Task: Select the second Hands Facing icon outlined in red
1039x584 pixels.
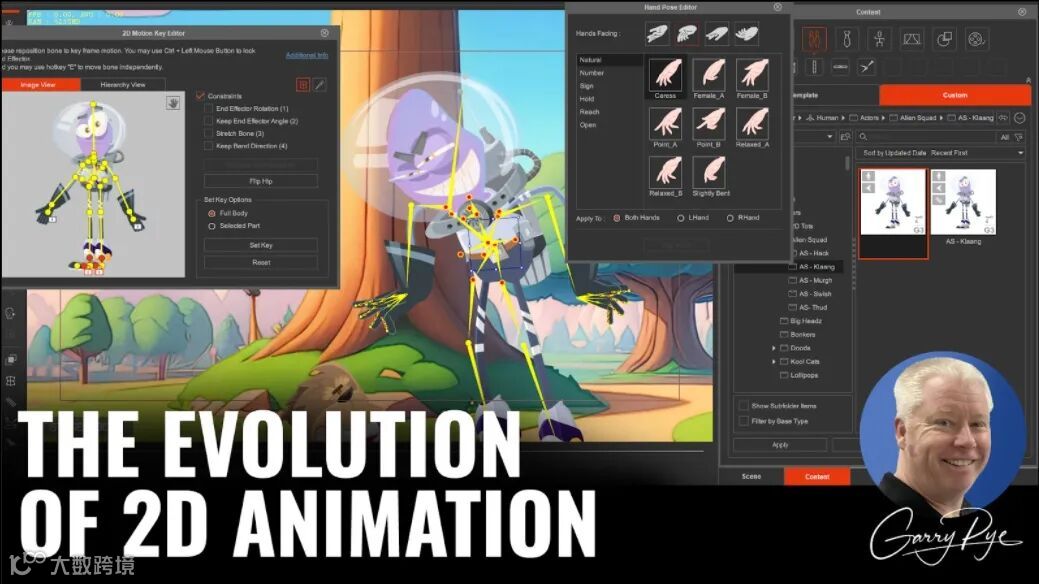Action: [x=687, y=34]
